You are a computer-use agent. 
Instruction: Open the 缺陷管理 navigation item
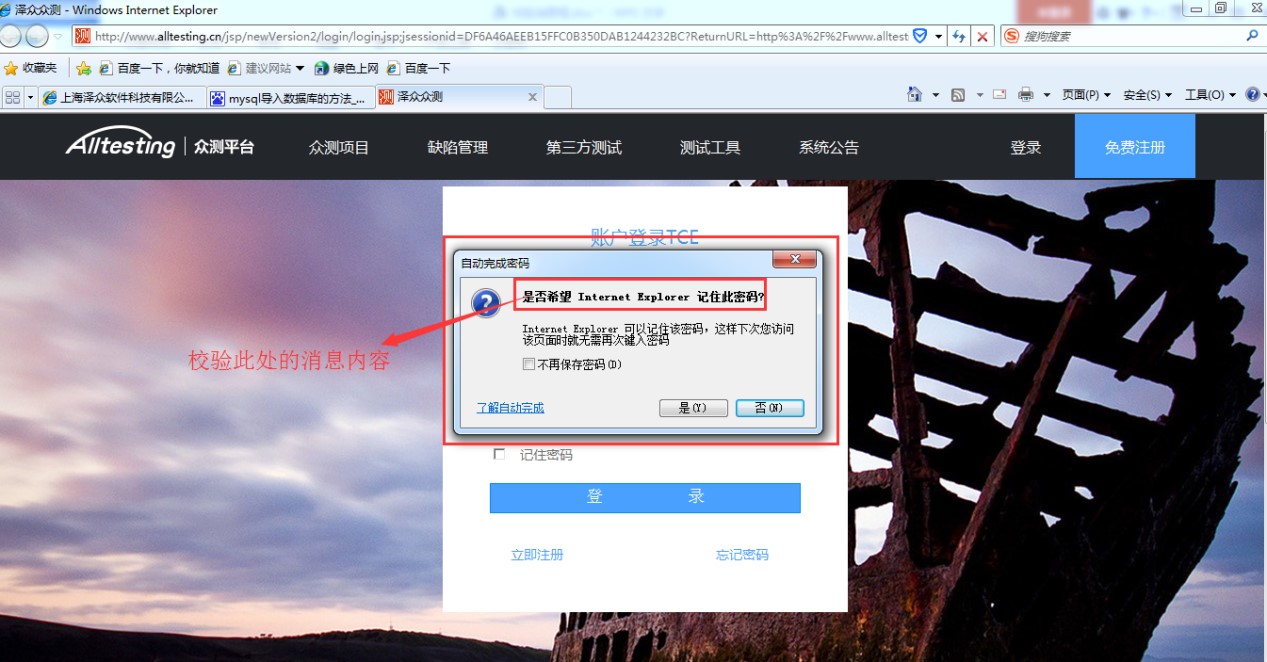[458, 147]
